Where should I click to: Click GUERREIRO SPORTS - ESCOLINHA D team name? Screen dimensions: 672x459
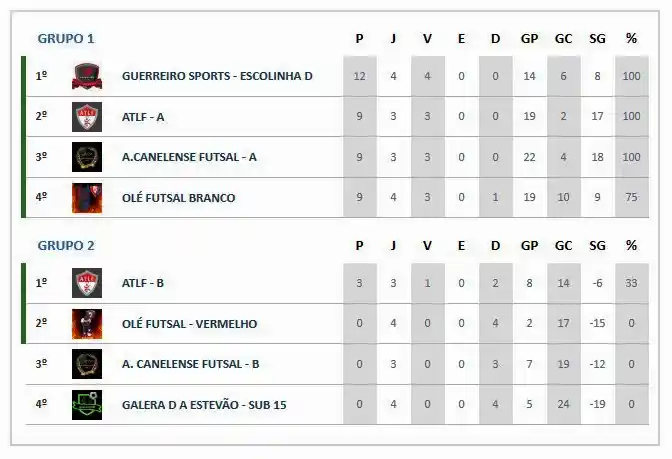point(217,76)
